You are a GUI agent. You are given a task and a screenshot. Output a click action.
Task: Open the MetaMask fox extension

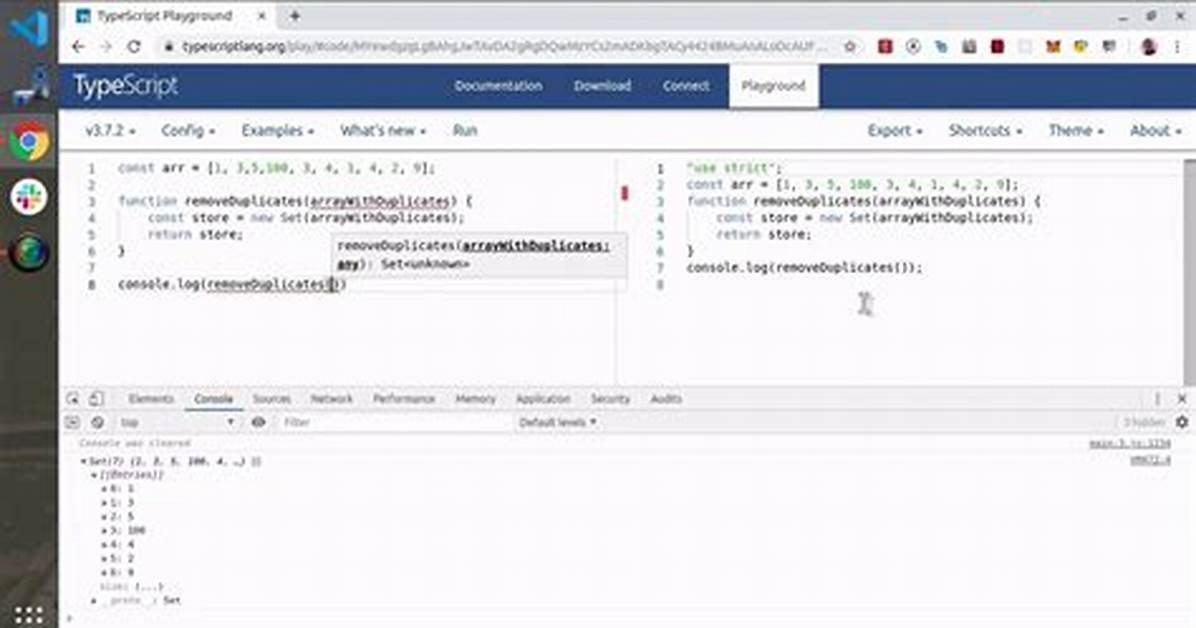point(1053,47)
